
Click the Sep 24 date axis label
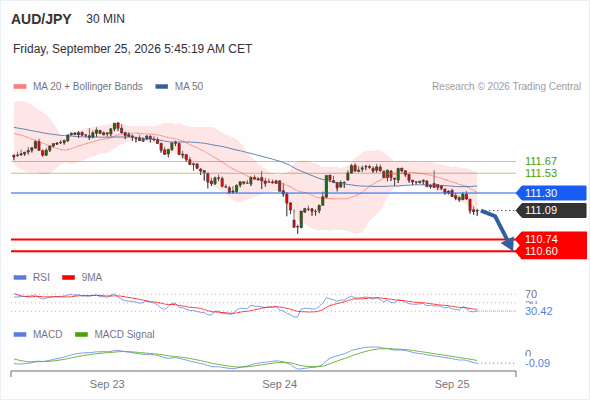[280, 384]
